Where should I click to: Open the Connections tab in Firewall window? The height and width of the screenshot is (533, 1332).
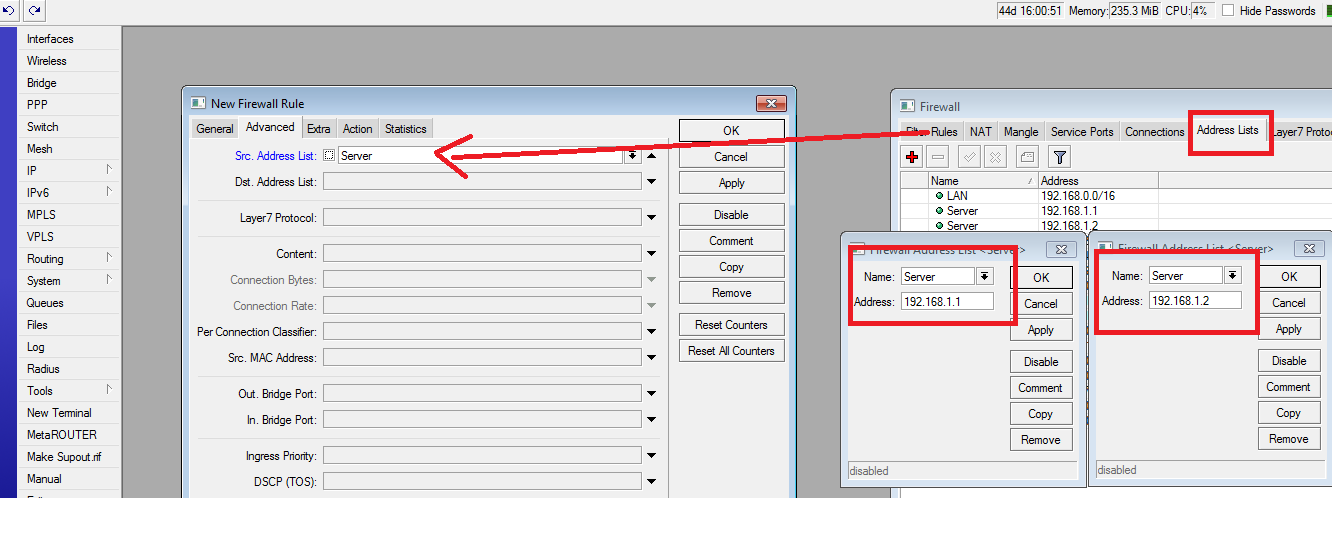click(x=1155, y=132)
